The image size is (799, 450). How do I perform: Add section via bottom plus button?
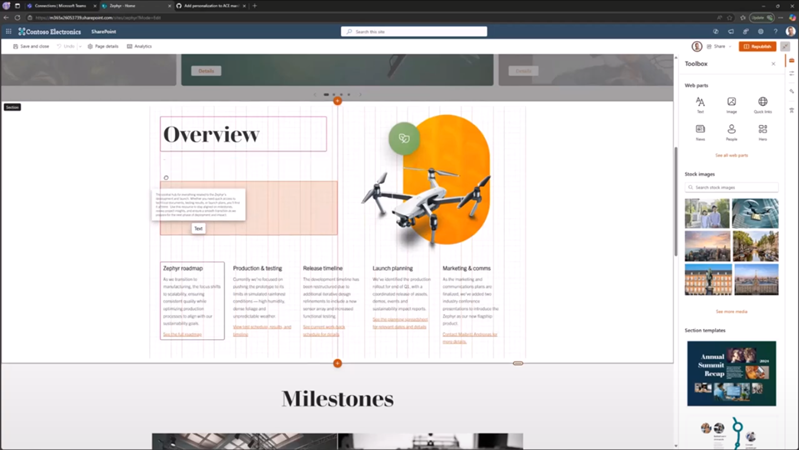point(337,363)
